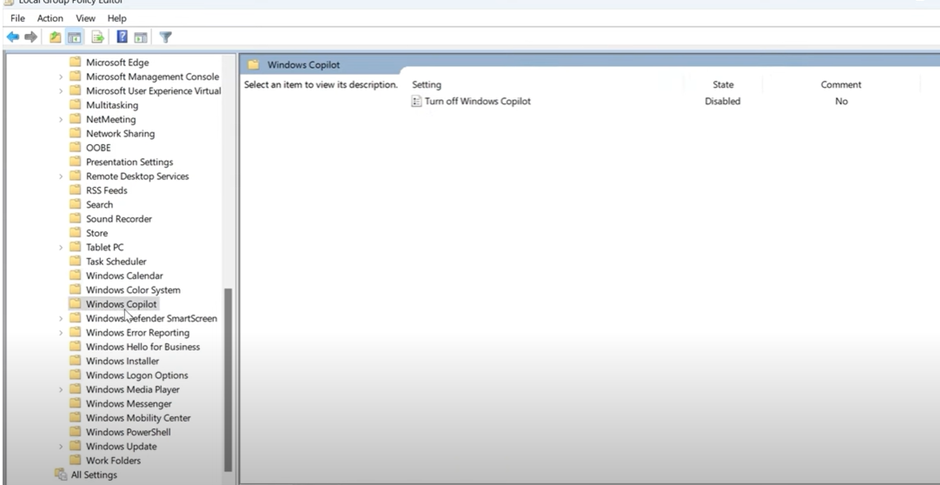Click the Filter funnel toolbar icon
Viewport: 940px width, 485px height.
(x=166, y=37)
